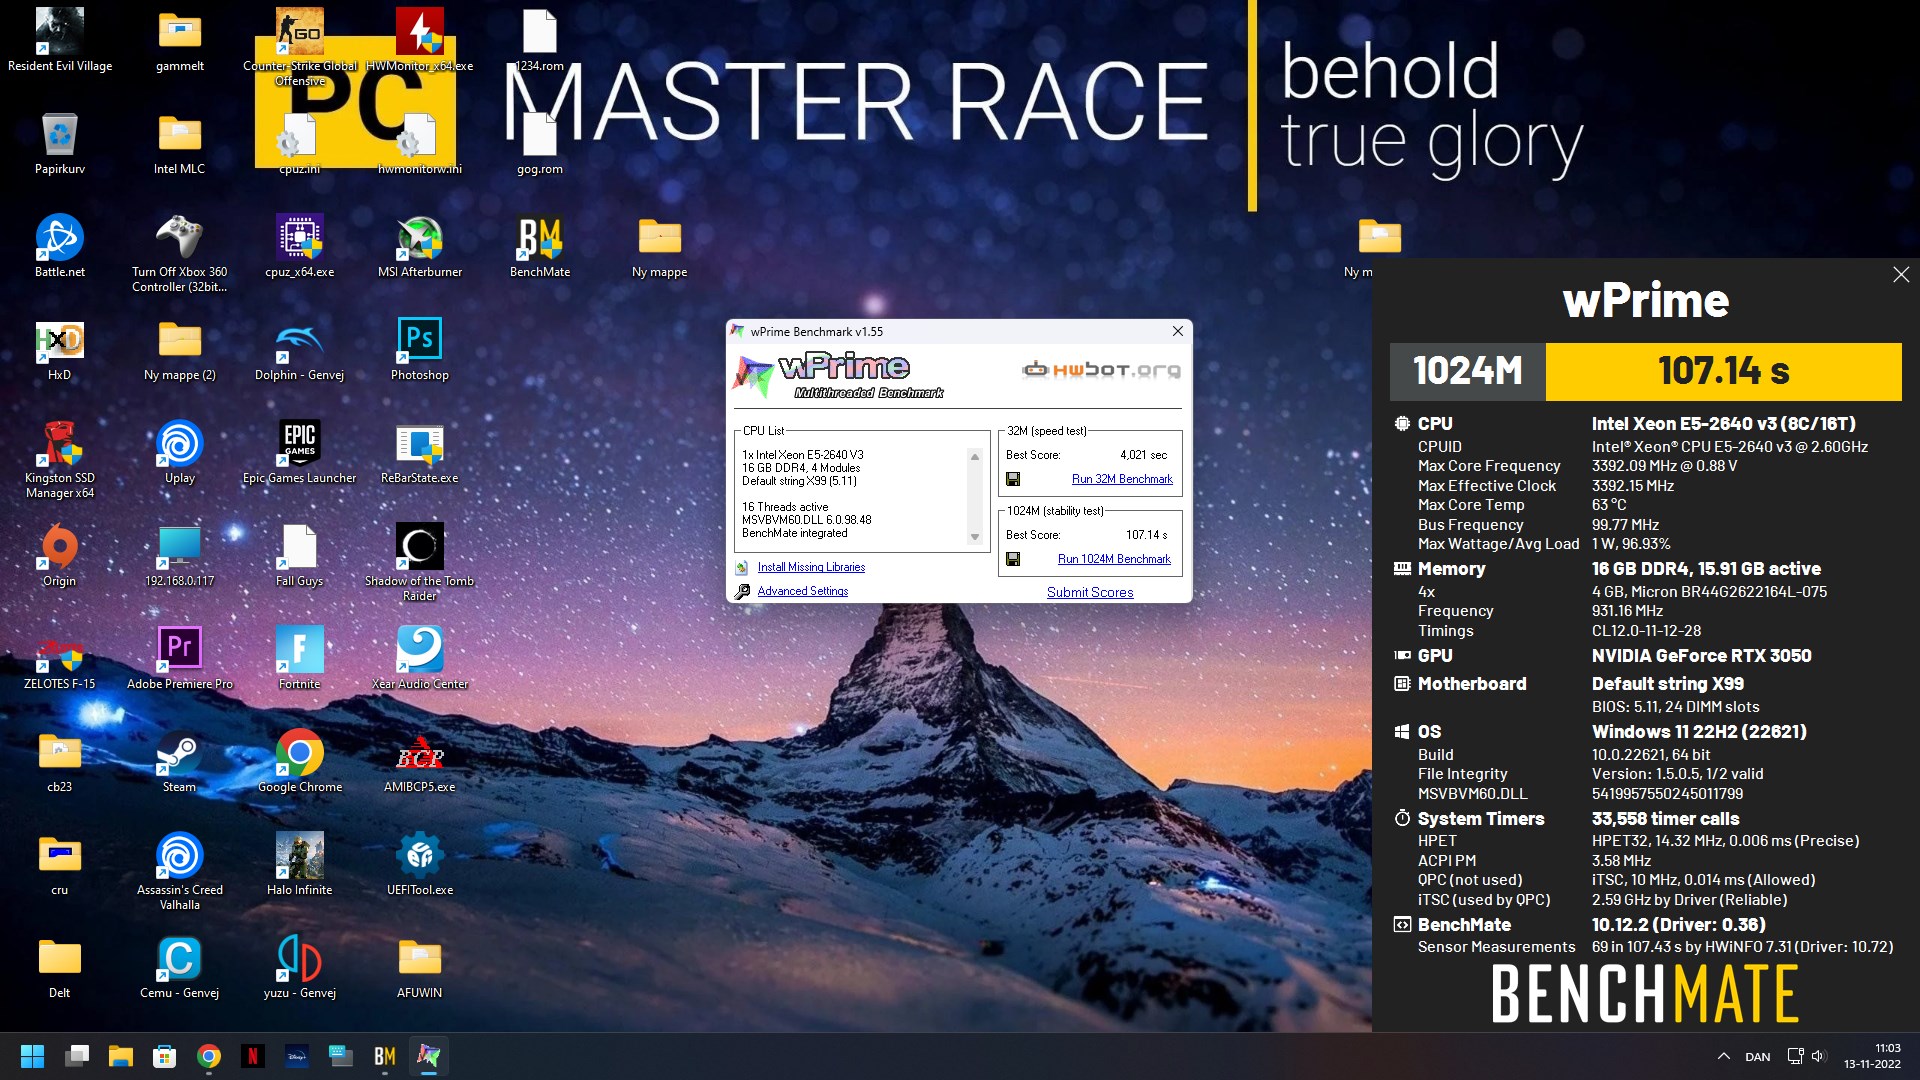
Task: Open Origin desktop shortcut
Action: pos(60,555)
